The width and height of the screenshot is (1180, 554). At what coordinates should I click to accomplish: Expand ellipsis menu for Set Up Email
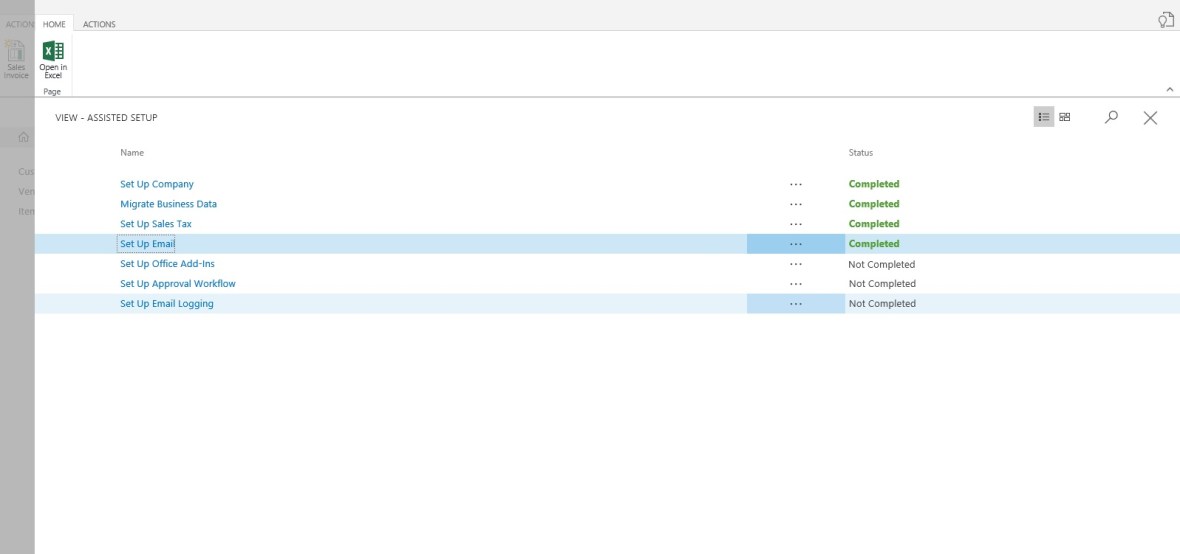pos(795,244)
